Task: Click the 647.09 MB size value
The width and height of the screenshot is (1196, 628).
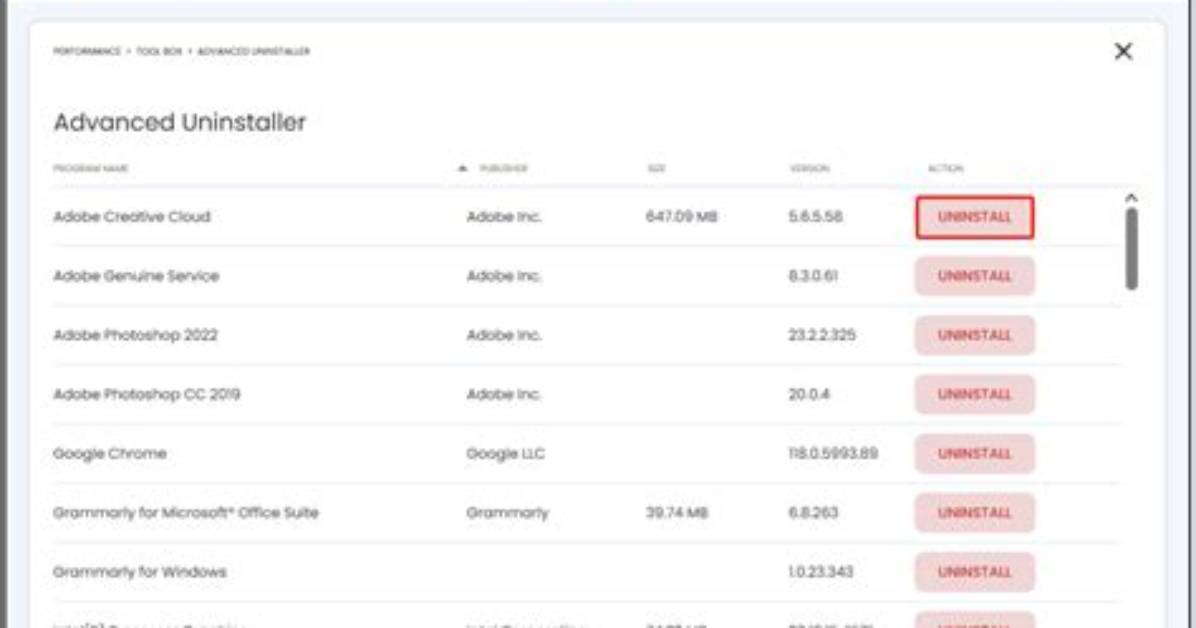Action: tap(681, 217)
